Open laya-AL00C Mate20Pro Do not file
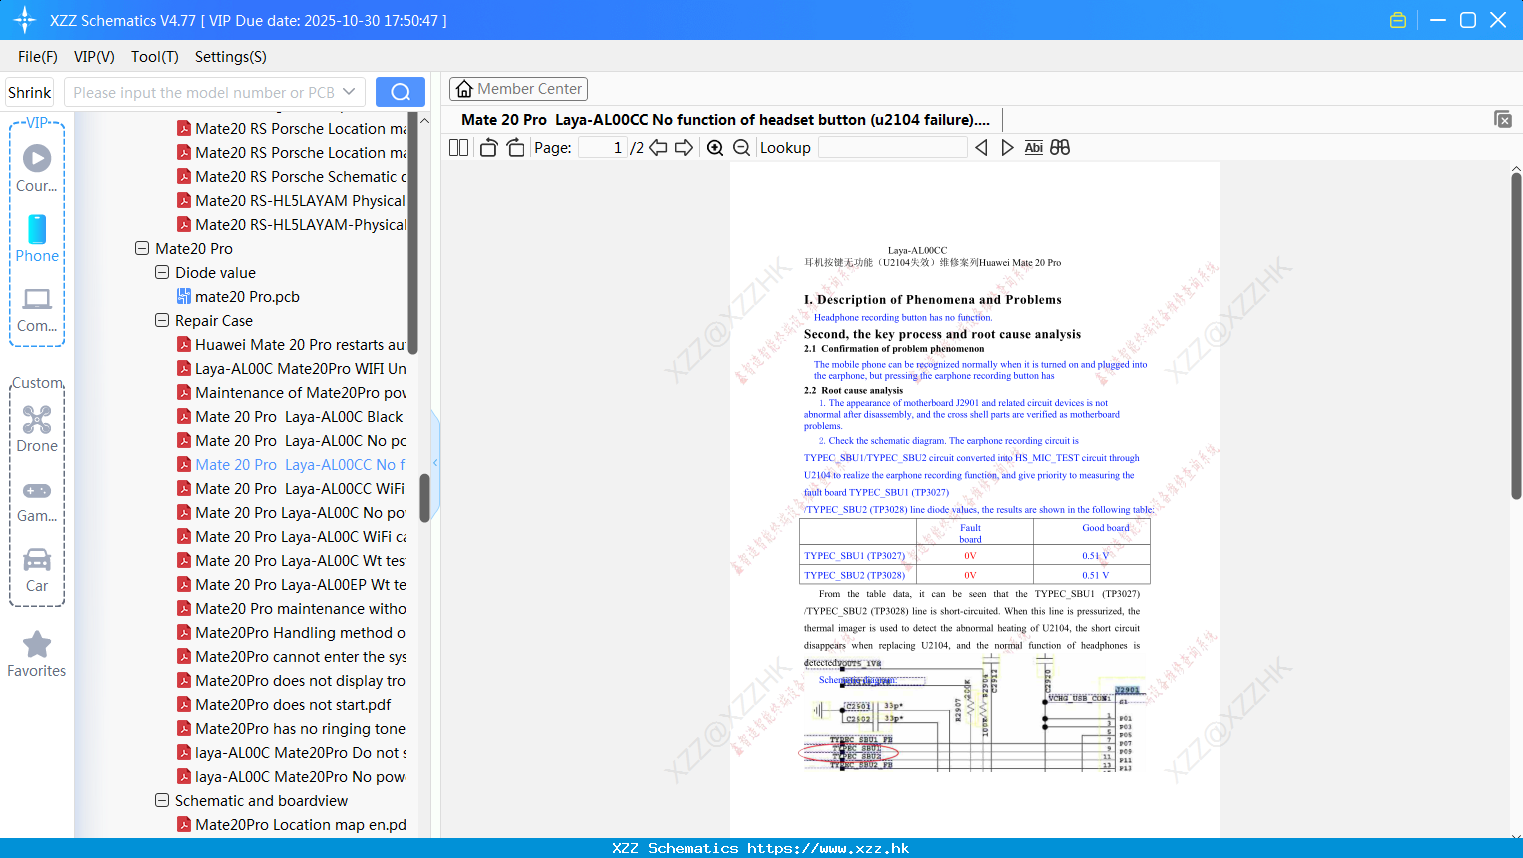The height and width of the screenshot is (858, 1523). click(x=291, y=752)
